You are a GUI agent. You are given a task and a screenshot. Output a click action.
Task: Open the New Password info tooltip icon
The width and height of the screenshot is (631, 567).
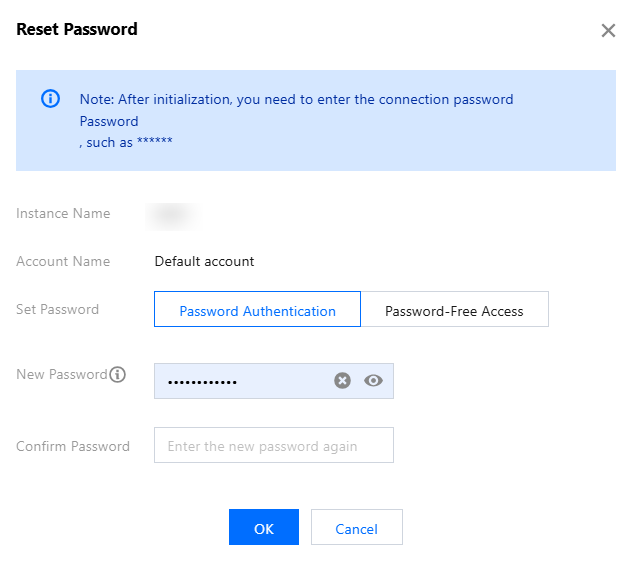tap(118, 375)
